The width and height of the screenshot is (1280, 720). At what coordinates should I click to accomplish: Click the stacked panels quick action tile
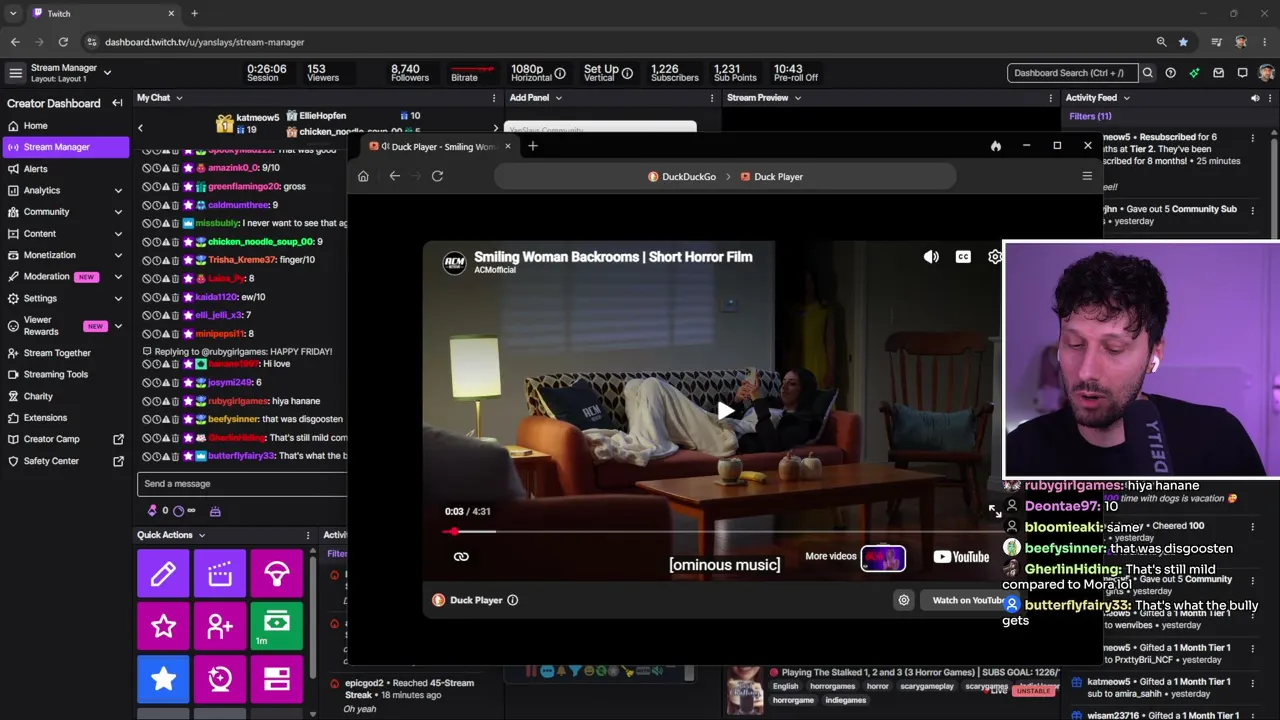(x=277, y=680)
